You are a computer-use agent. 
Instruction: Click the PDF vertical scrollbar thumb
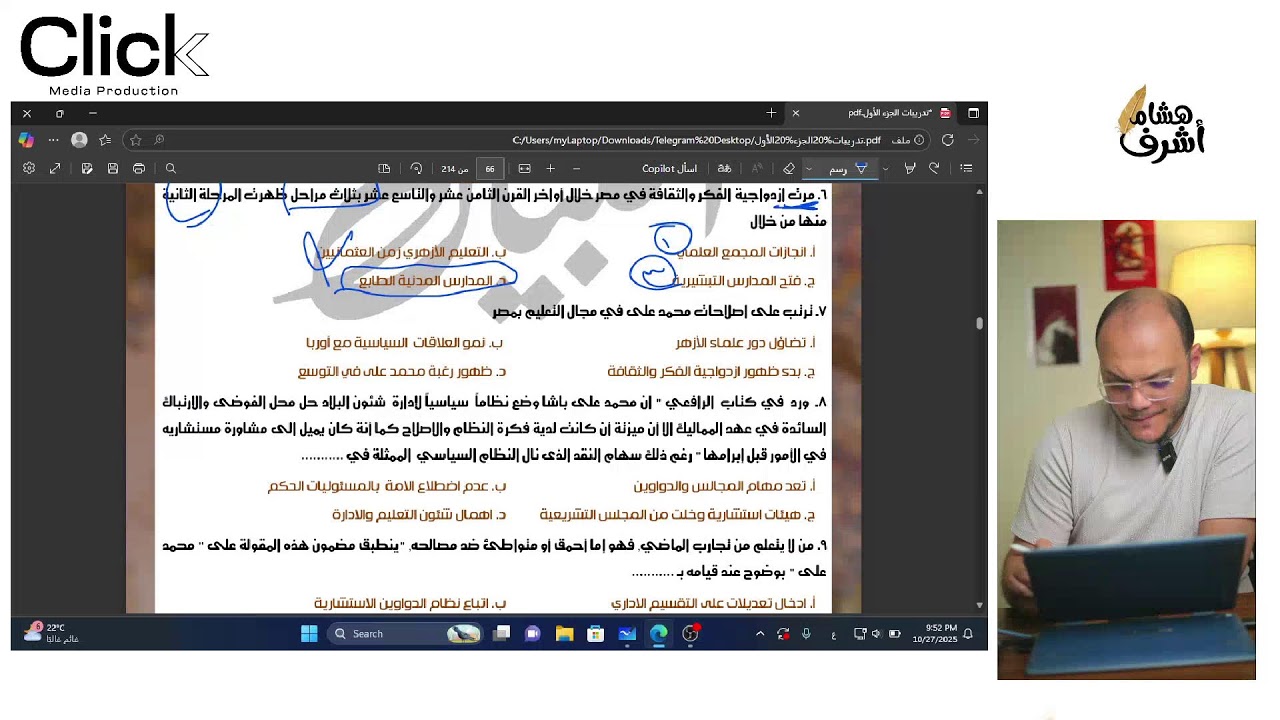tap(980, 323)
